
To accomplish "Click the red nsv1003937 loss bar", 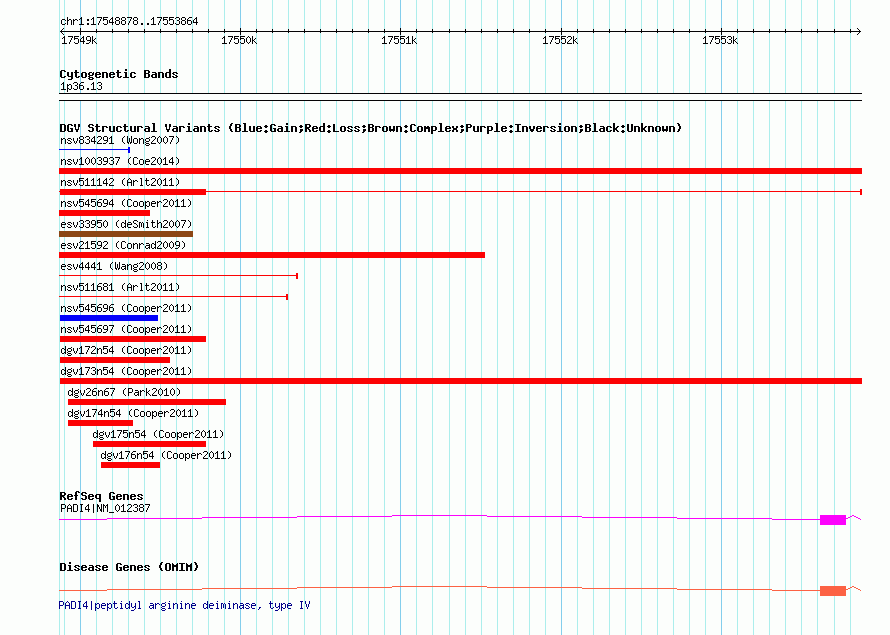I will pos(460,171).
